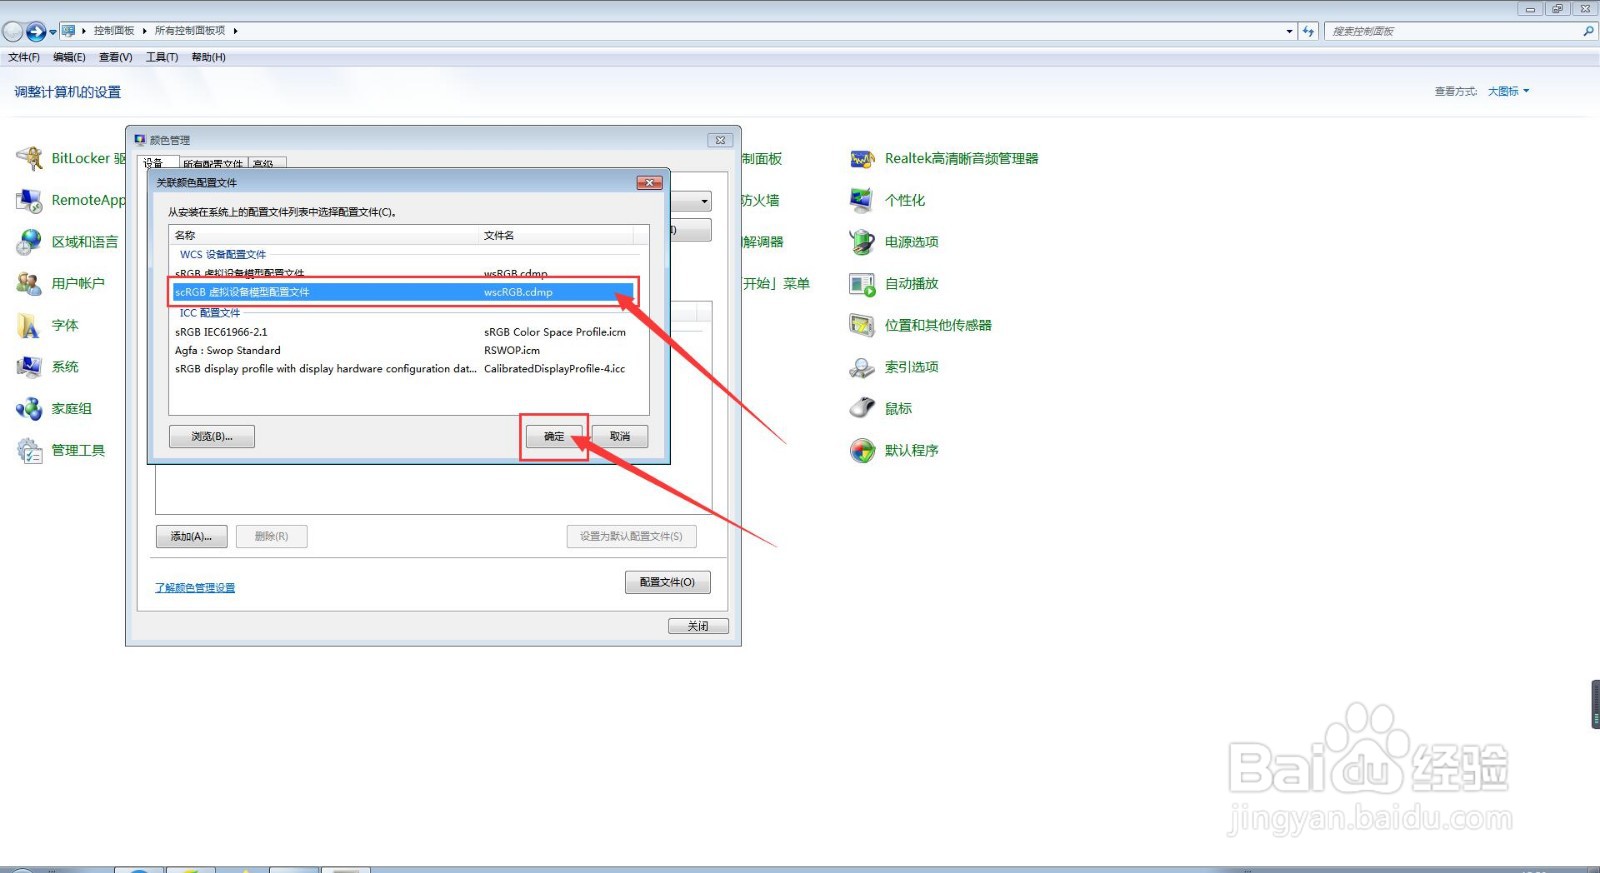Open the navigation recent pages dropdown arrow
Screen dimensions: 1600x873
(53, 32)
